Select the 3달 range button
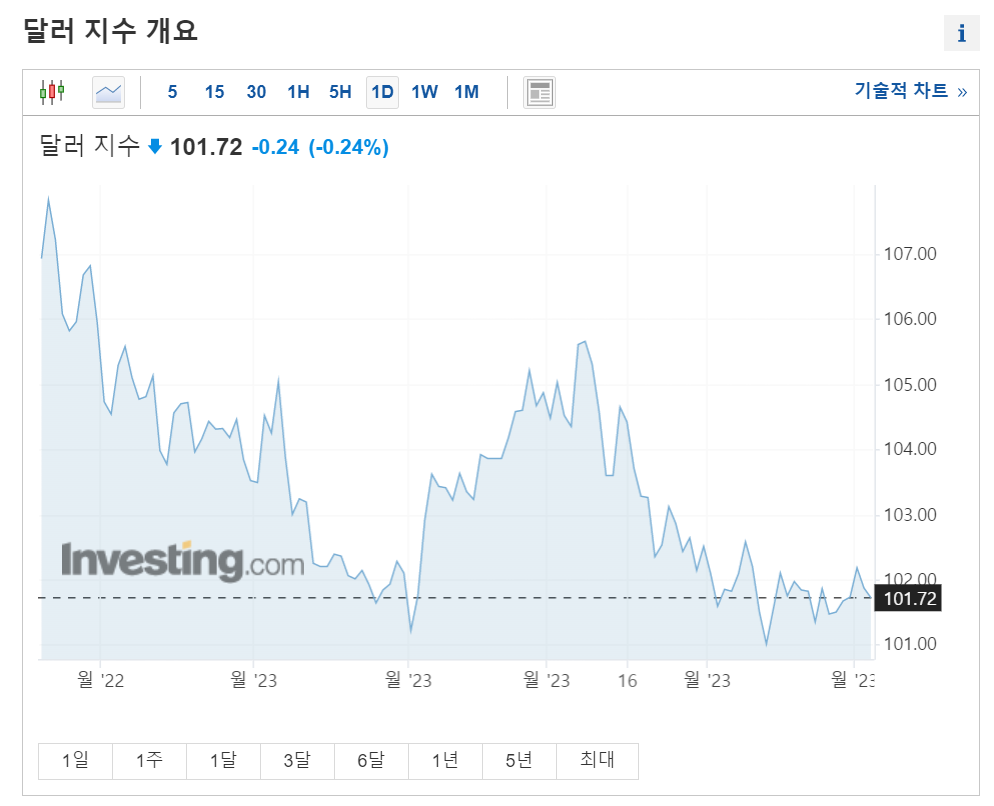 pyautogui.click(x=297, y=761)
